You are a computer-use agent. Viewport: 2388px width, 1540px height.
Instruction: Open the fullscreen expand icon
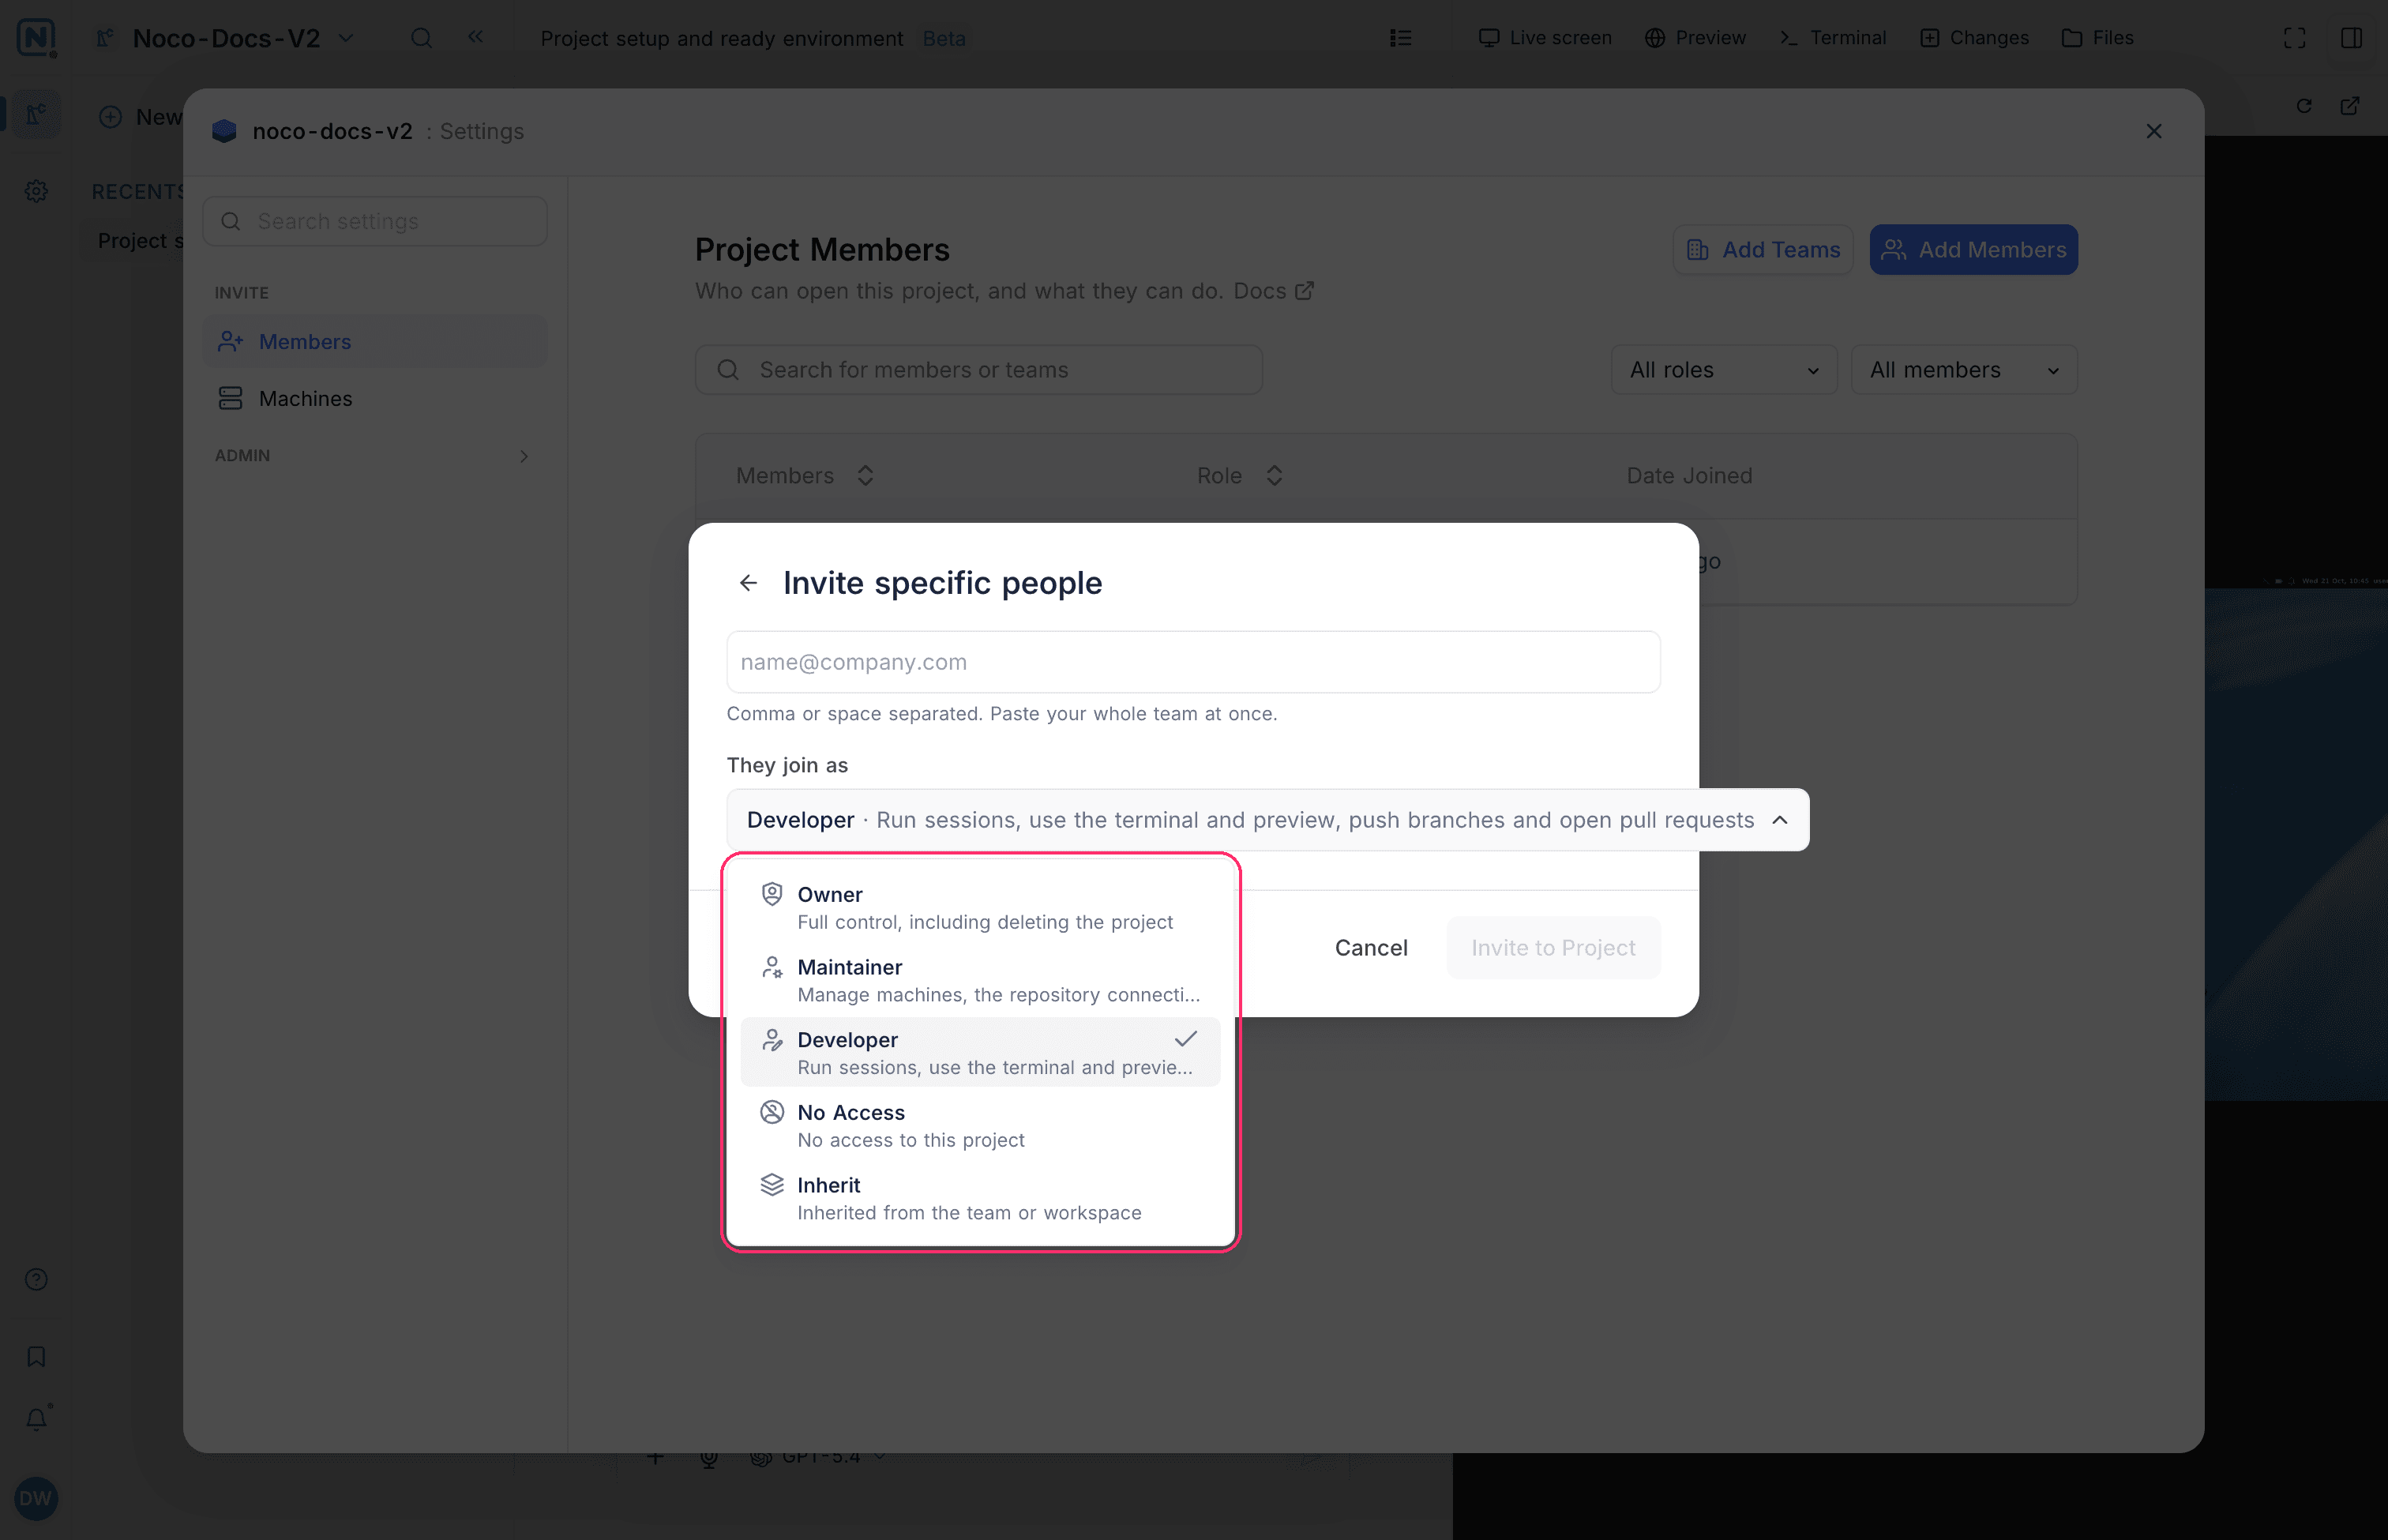(x=2295, y=38)
